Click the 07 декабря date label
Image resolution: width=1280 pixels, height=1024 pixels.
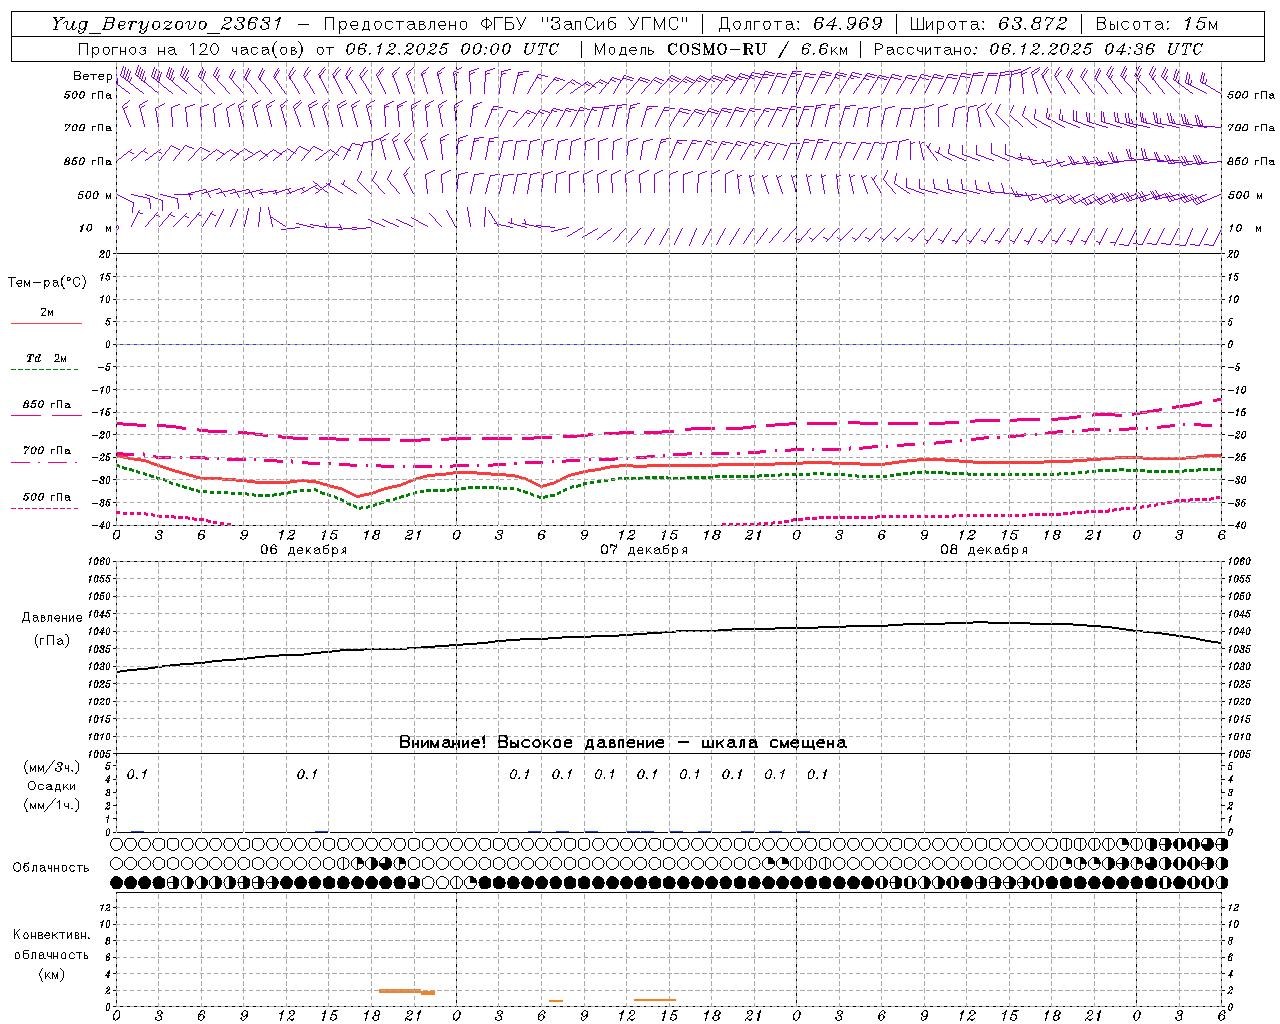644,550
